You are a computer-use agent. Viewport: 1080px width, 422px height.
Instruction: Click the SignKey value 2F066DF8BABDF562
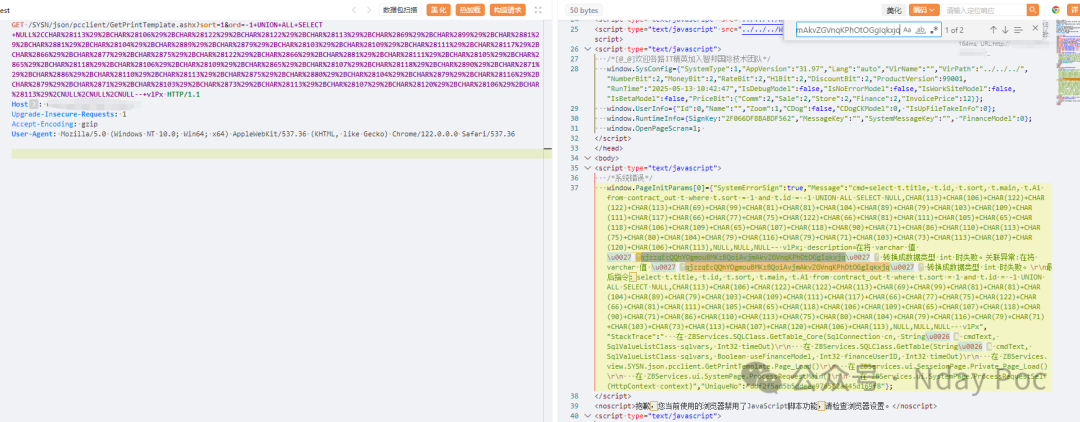(x=760, y=118)
